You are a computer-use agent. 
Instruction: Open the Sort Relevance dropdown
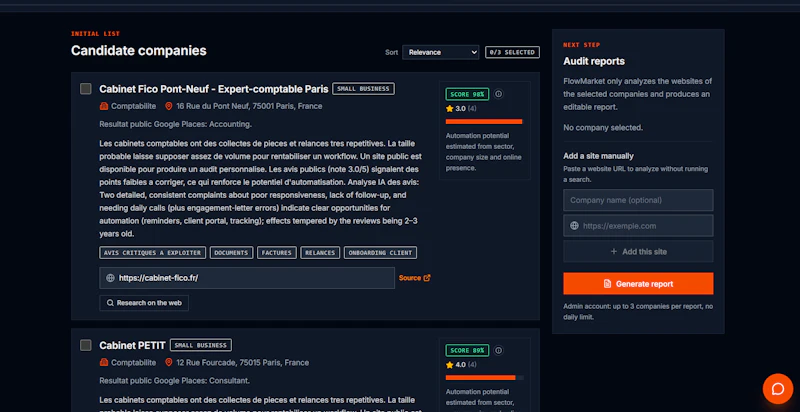[x=440, y=52]
